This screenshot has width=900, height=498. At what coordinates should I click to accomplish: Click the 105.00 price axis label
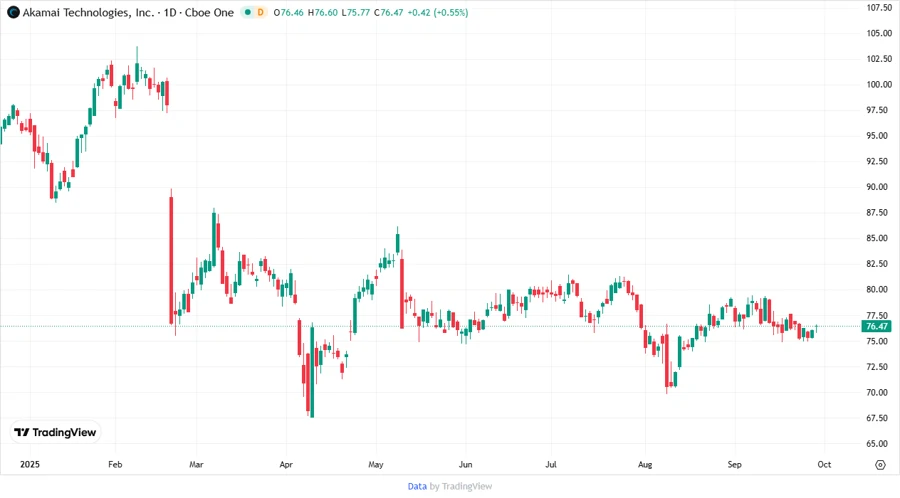point(879,33)
